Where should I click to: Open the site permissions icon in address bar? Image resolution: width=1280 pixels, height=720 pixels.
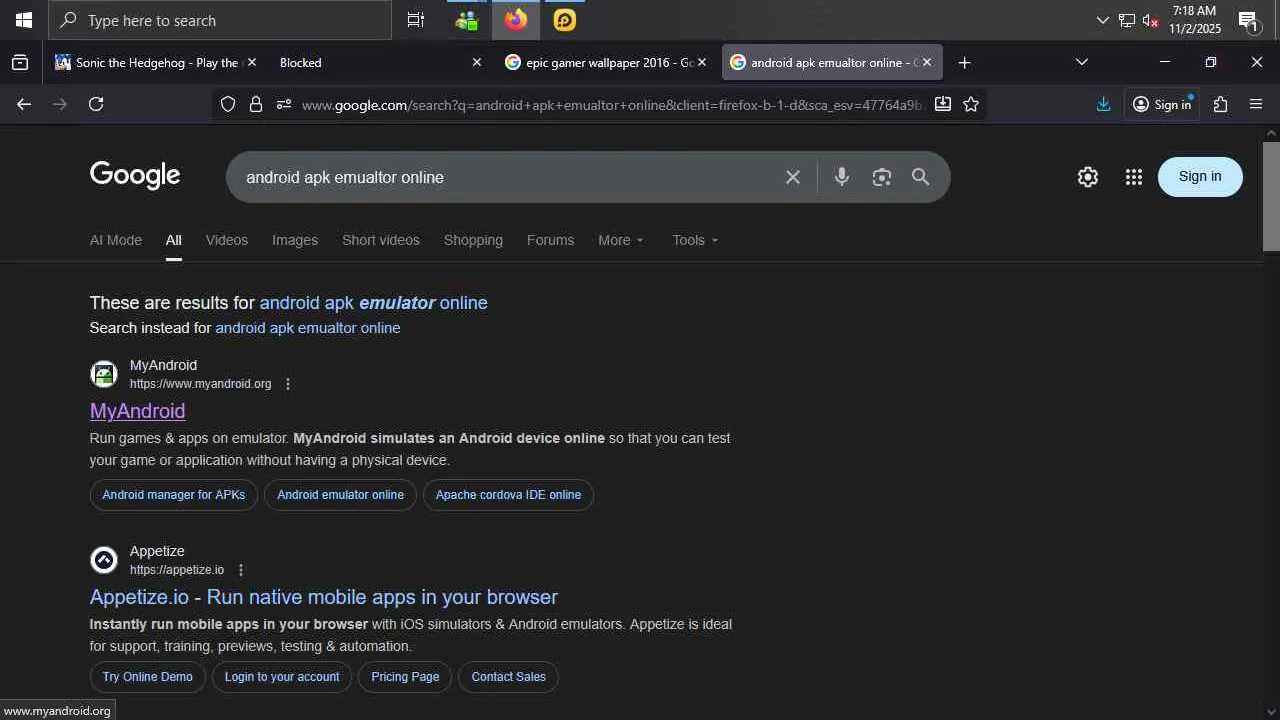coord(284,104)
